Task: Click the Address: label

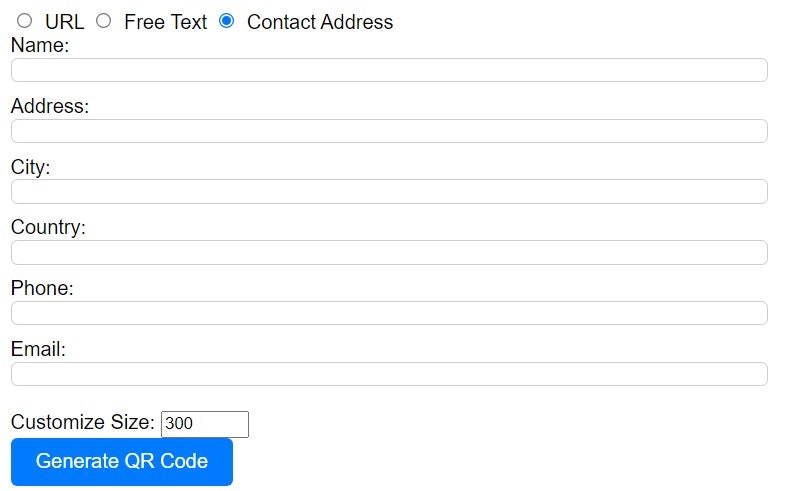Action: point(50,106)
